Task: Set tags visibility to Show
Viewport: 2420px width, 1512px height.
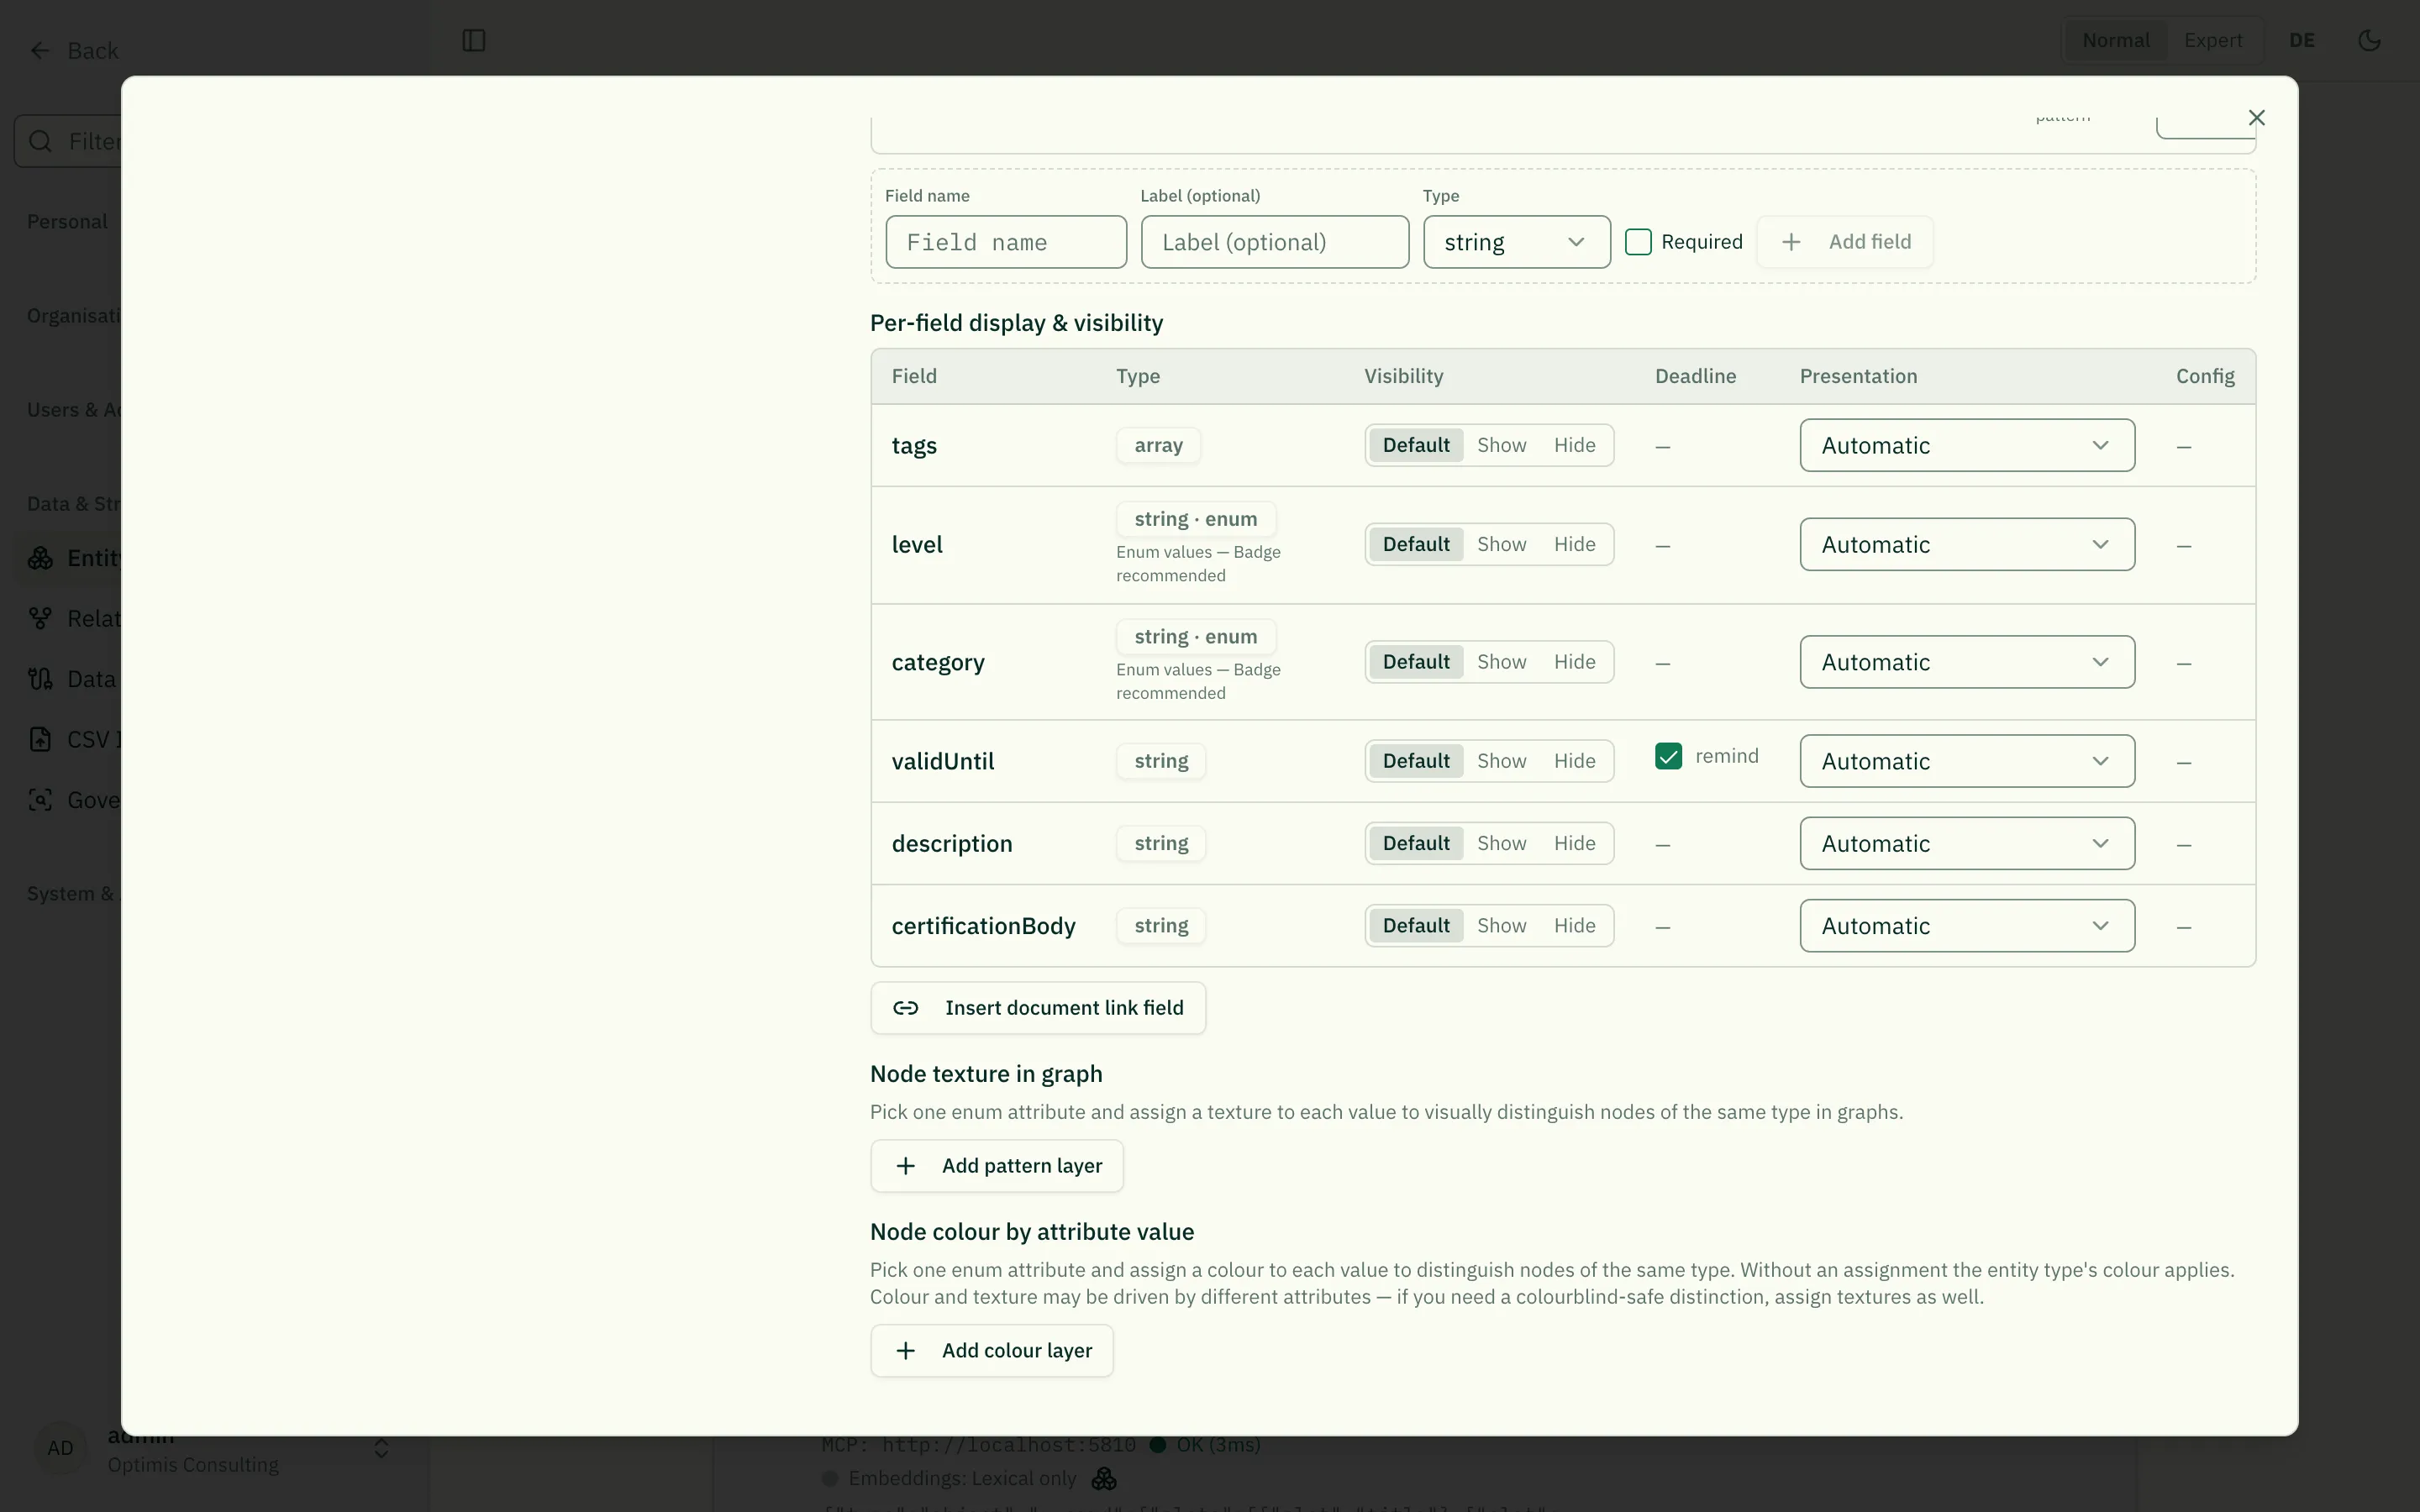Action: coord(1501,445)
